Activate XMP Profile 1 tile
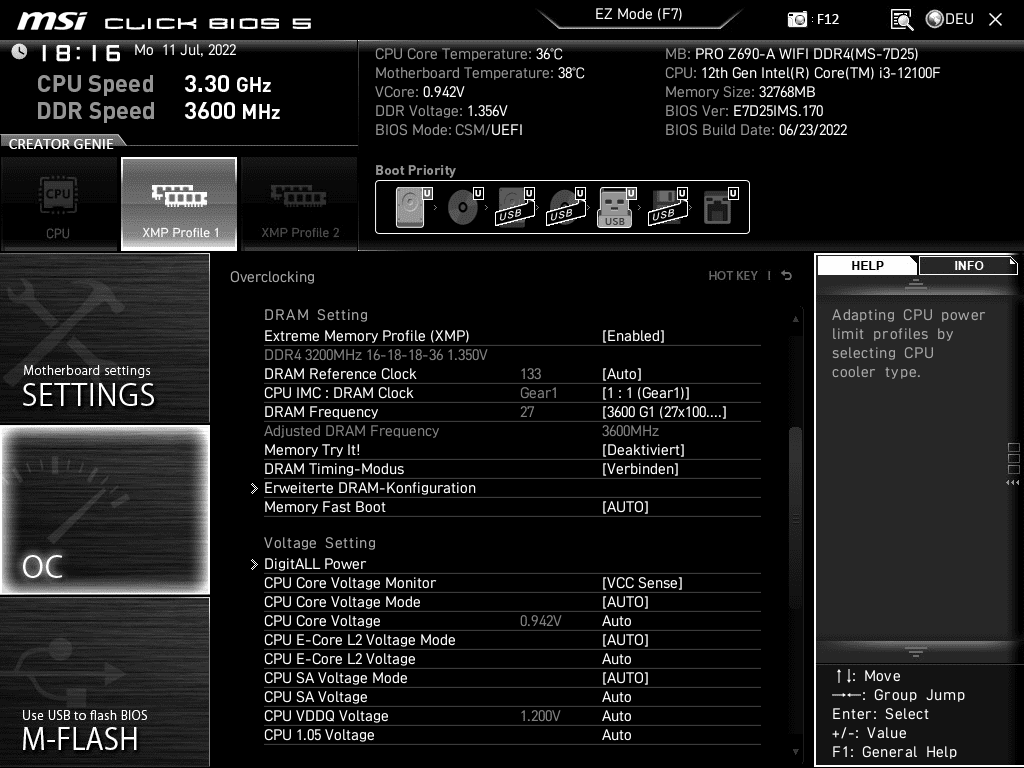The height and width of the screenshot is (768, 1024). click(179, 204)
